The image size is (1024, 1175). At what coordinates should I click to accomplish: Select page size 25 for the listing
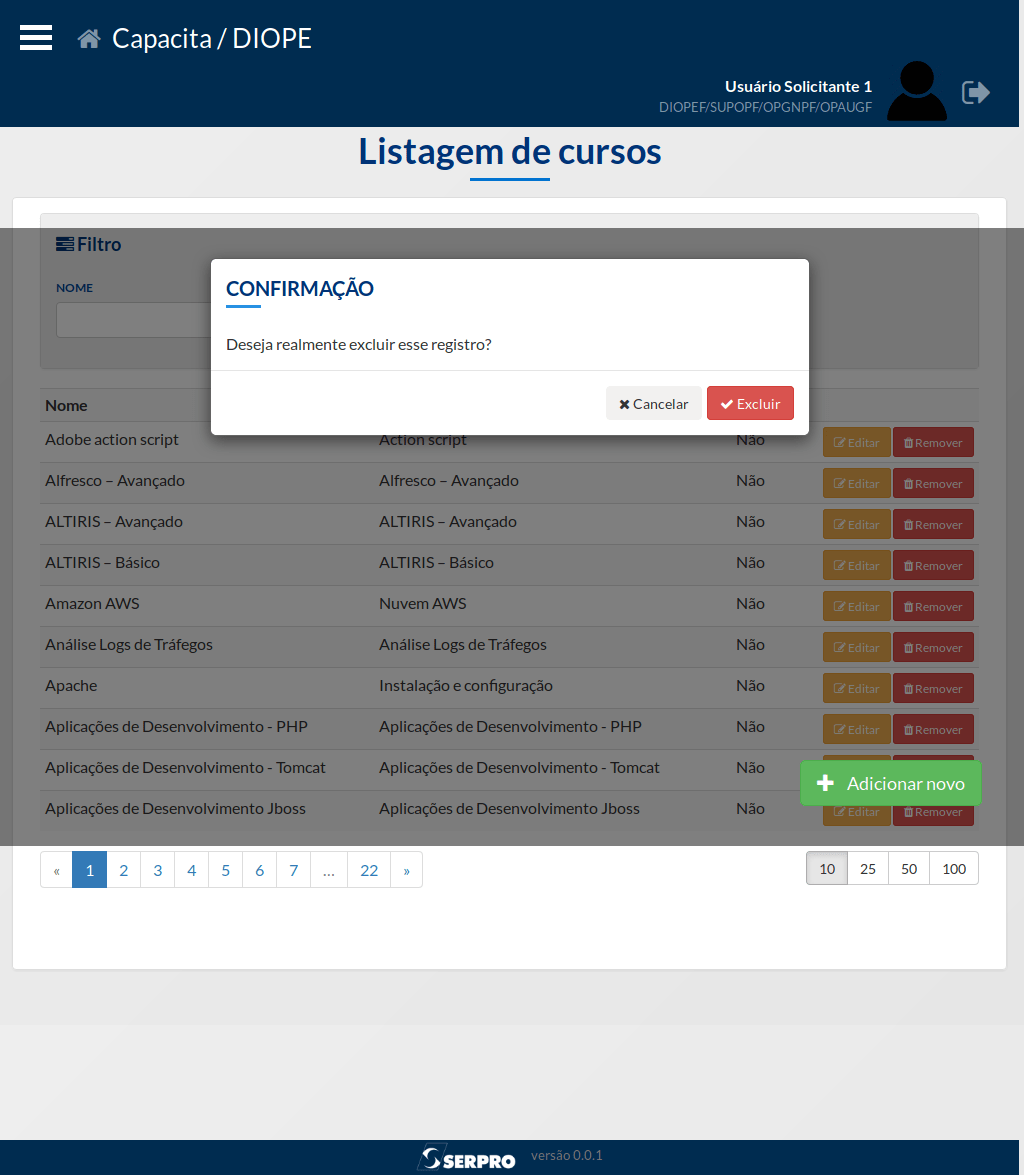pyautogui.click(x=867, y=868)
